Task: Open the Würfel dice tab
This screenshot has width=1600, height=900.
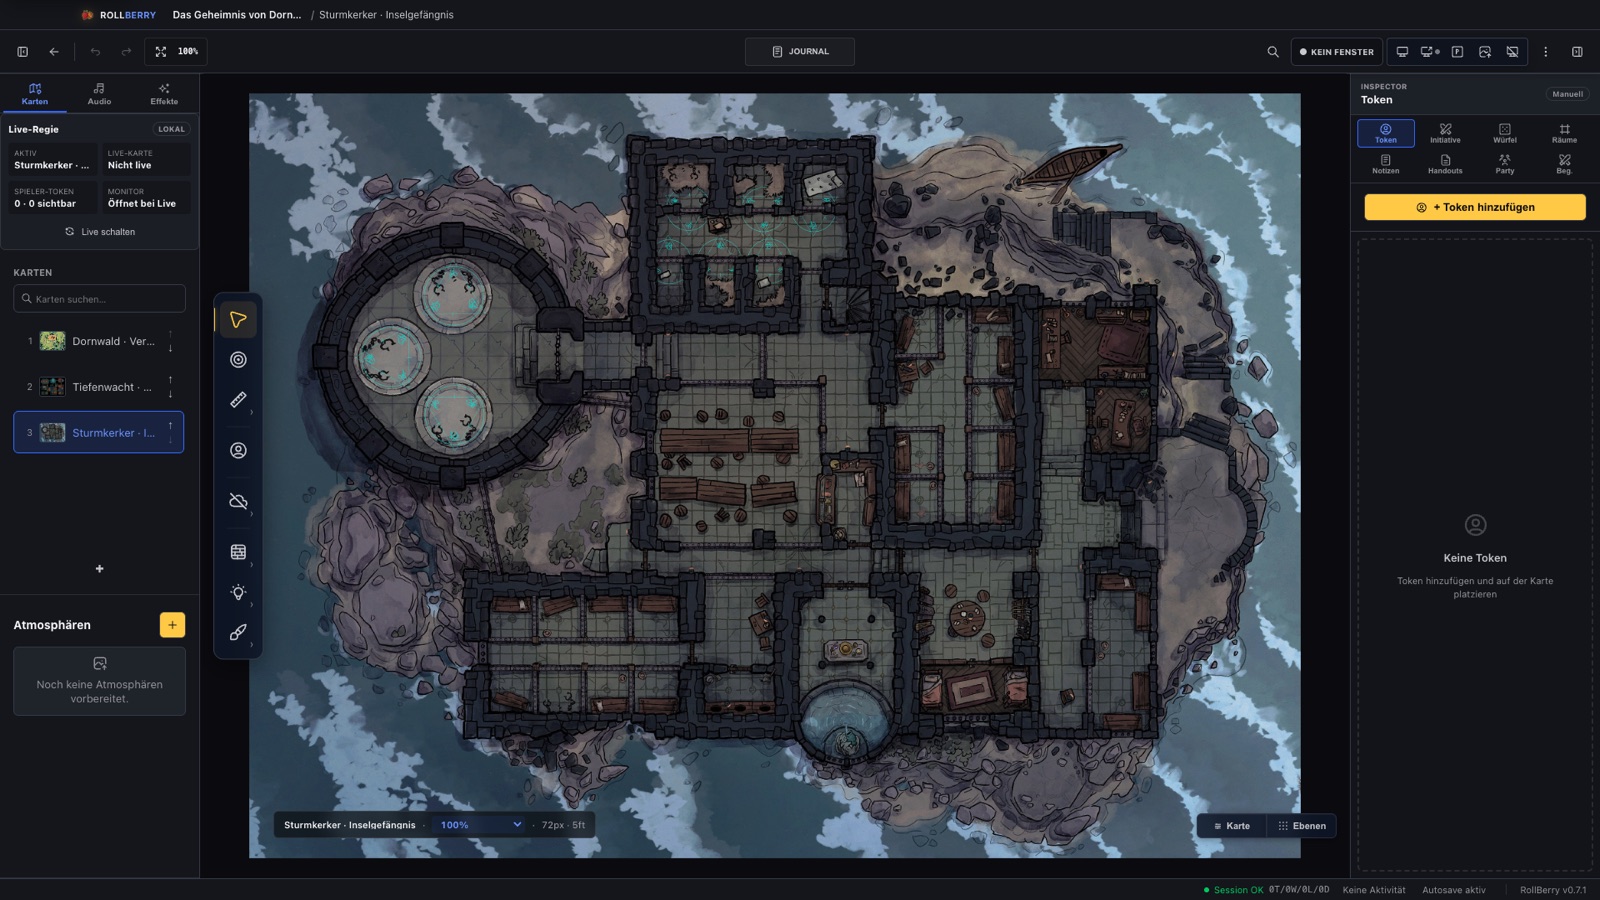Action: coord(1505,133)
